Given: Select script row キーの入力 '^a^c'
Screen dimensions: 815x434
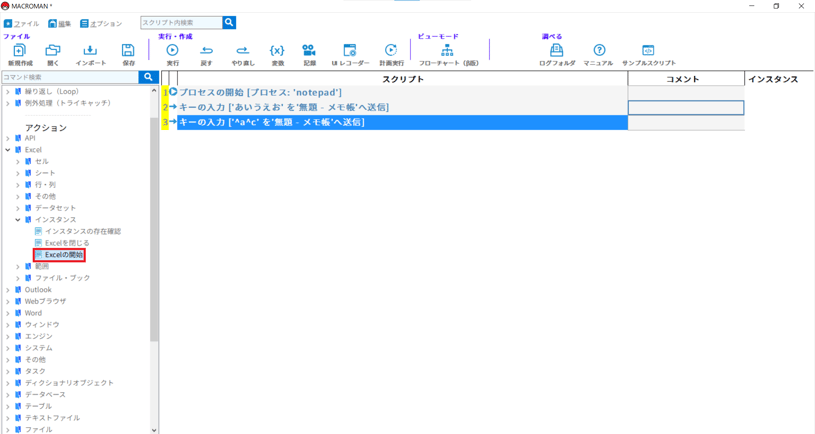Looking at the screenshot, I should 403,122.
